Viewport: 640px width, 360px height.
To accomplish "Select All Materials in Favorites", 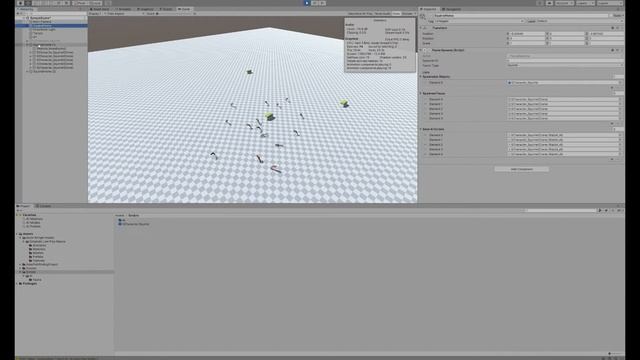I will [35, 219].
